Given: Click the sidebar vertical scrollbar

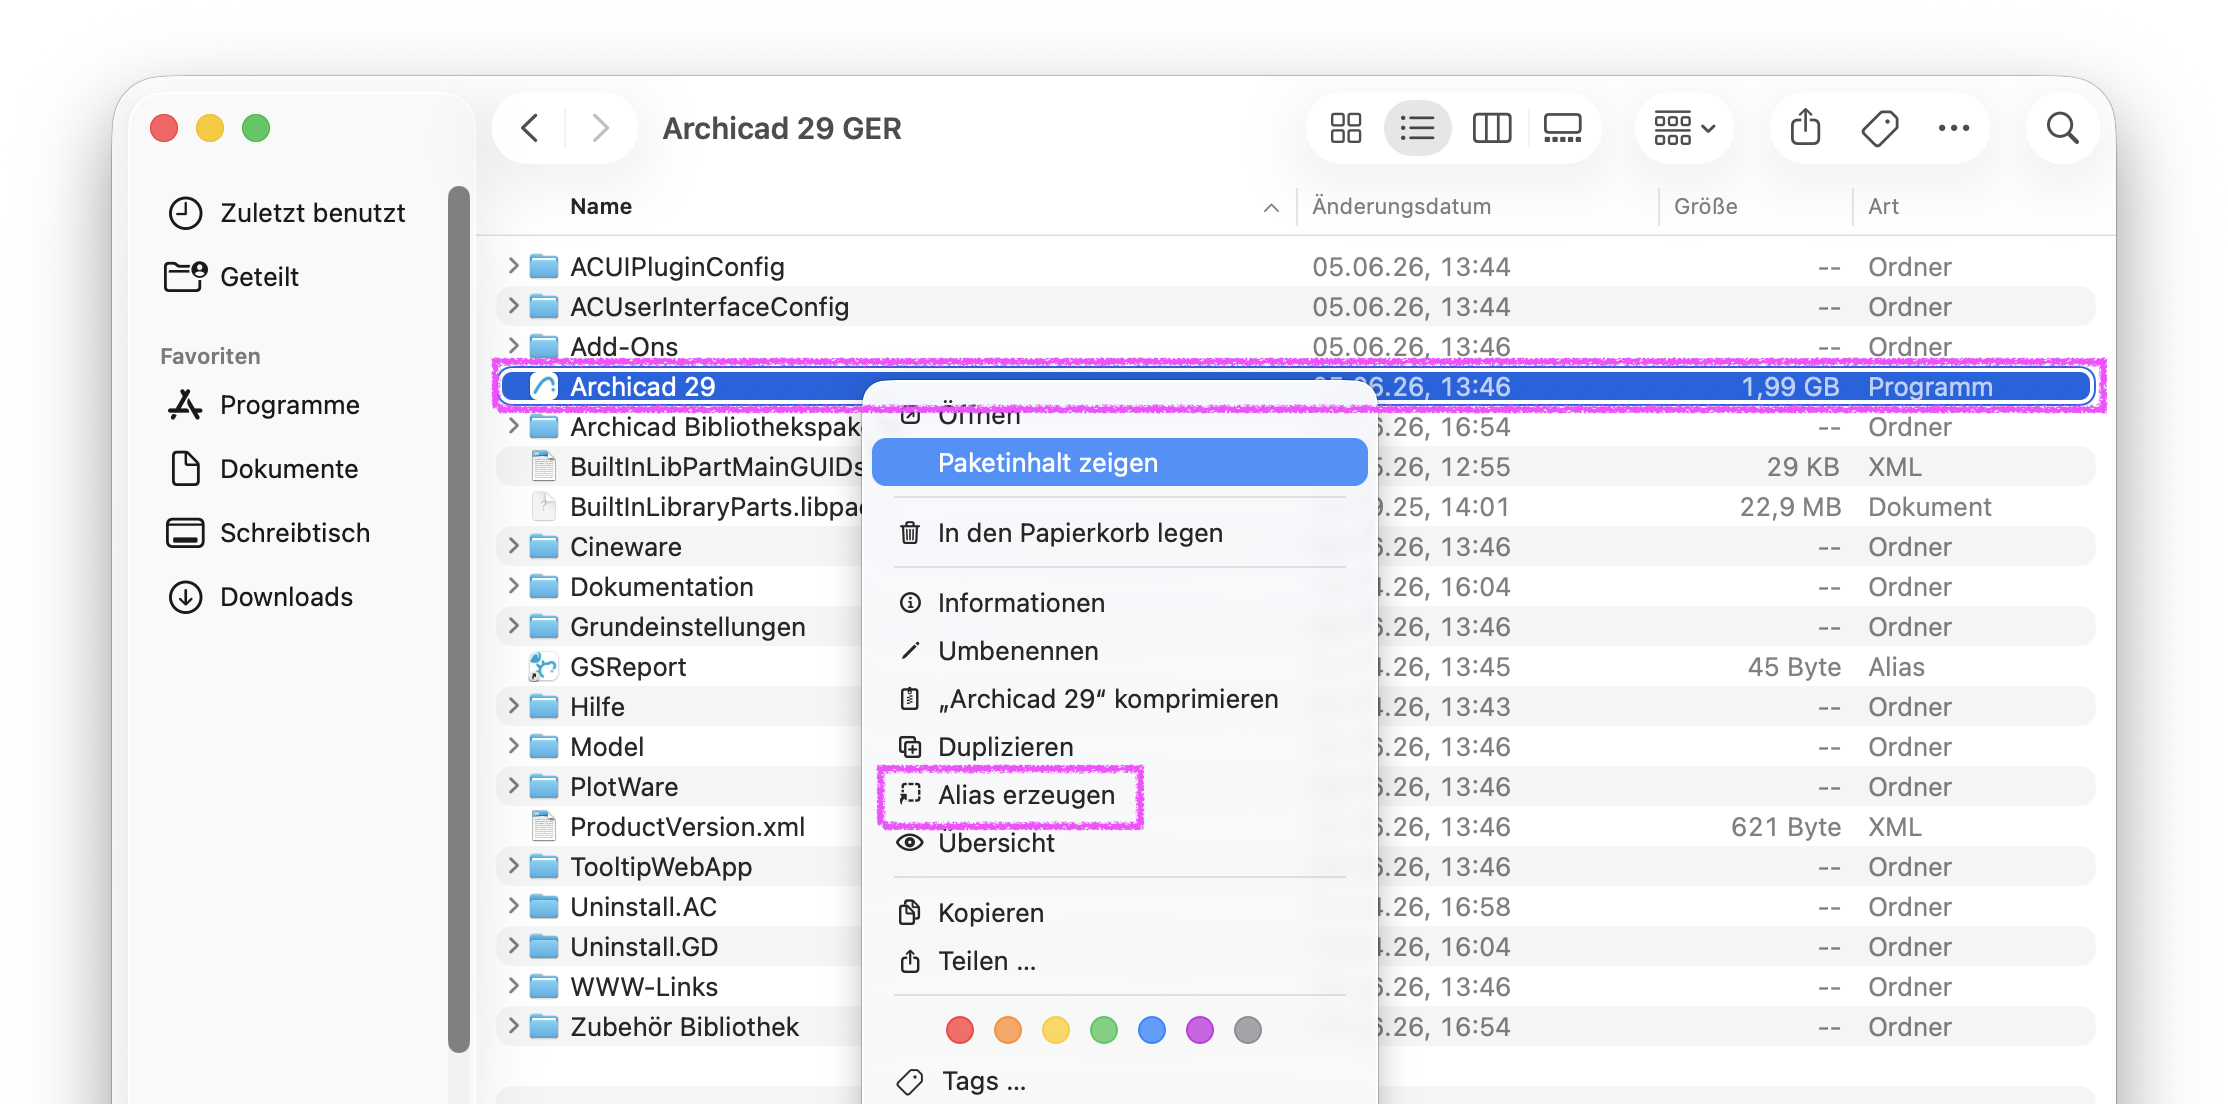Looking at the screenshot, I should [459, 620].
